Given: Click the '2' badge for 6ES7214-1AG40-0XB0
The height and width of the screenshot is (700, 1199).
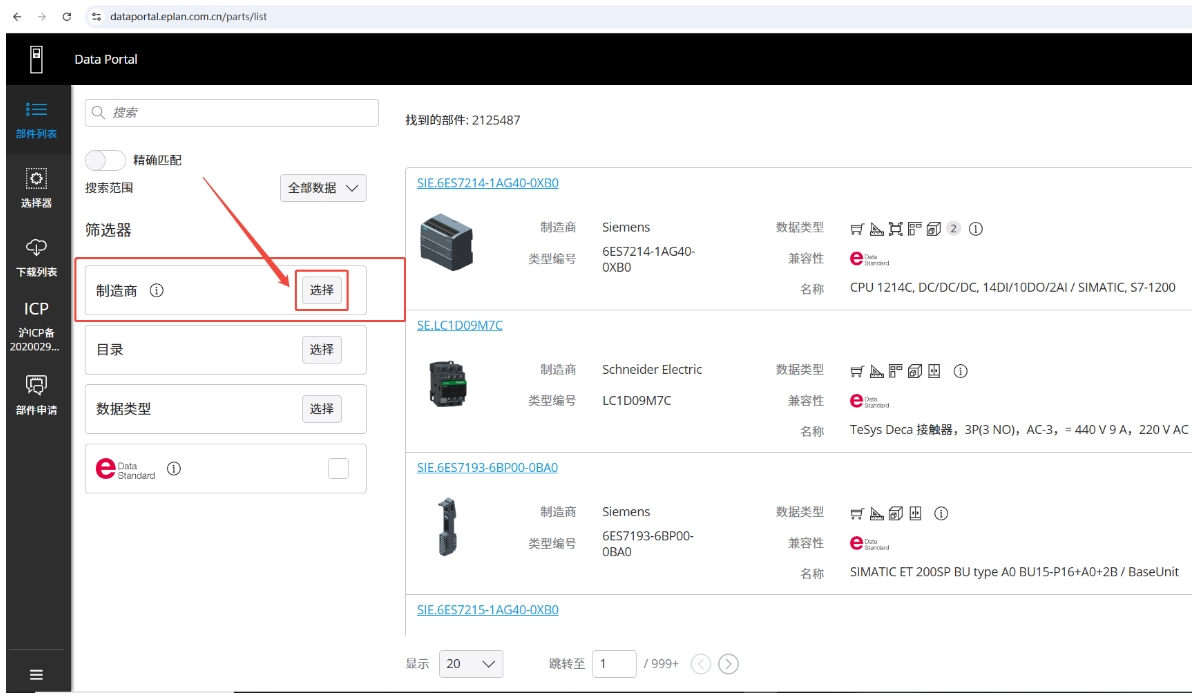Looking at the screenshot, I should tap(954, 228).
